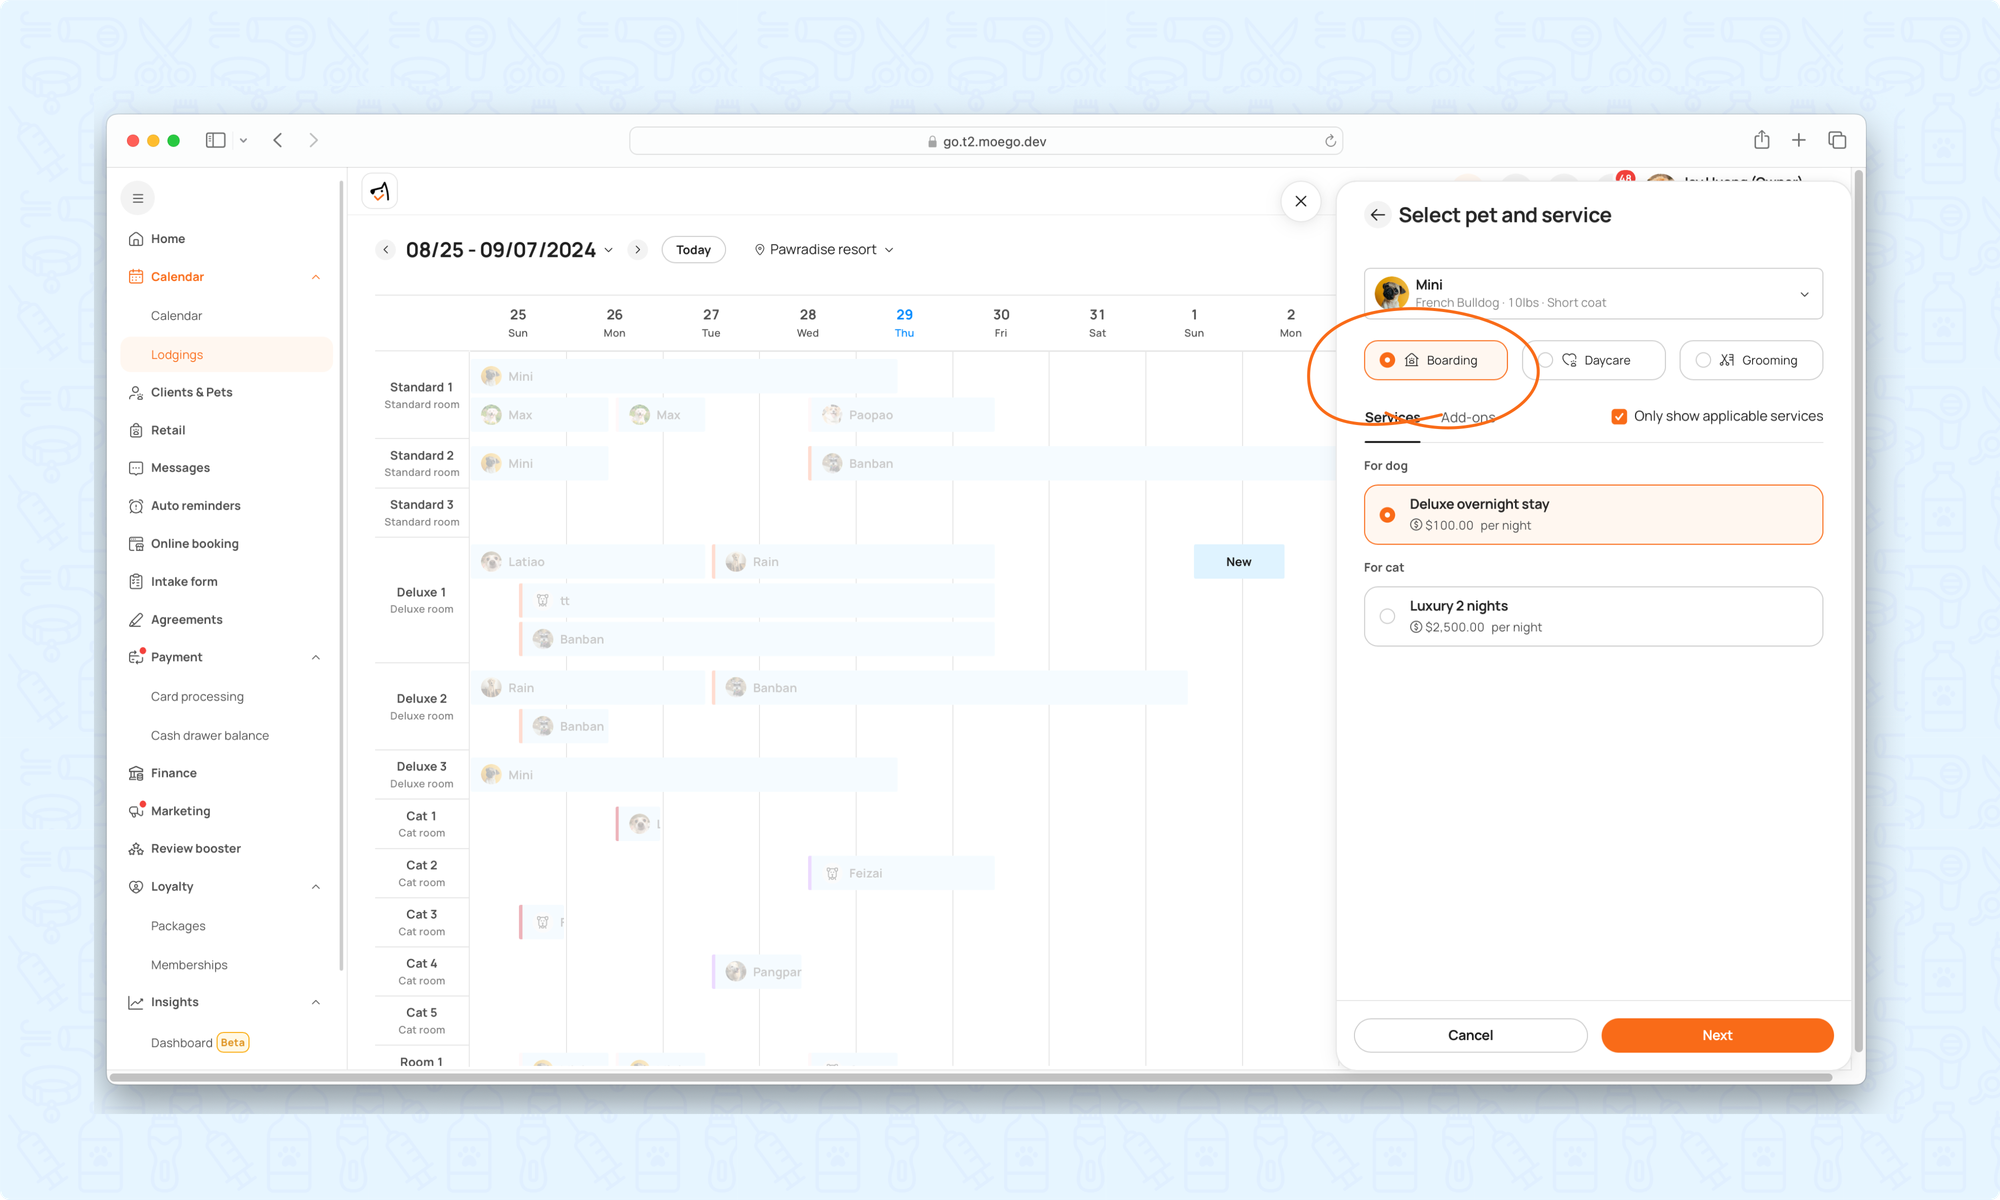Viewport: 2000px width, 1200px height.
Task: Click the hamburger menu icon
Action: click(x=138, y=198)
